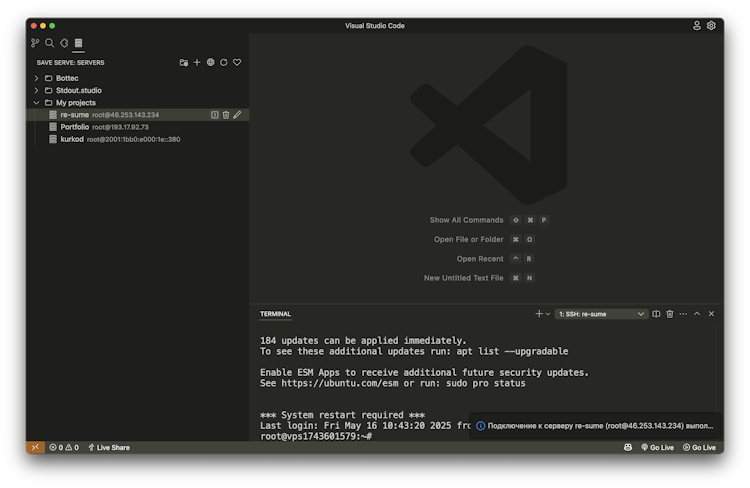Open the Accounts icon in title bar
Image resolution: width=750 pixels, height=488 pixels.
tap(697, 26)
